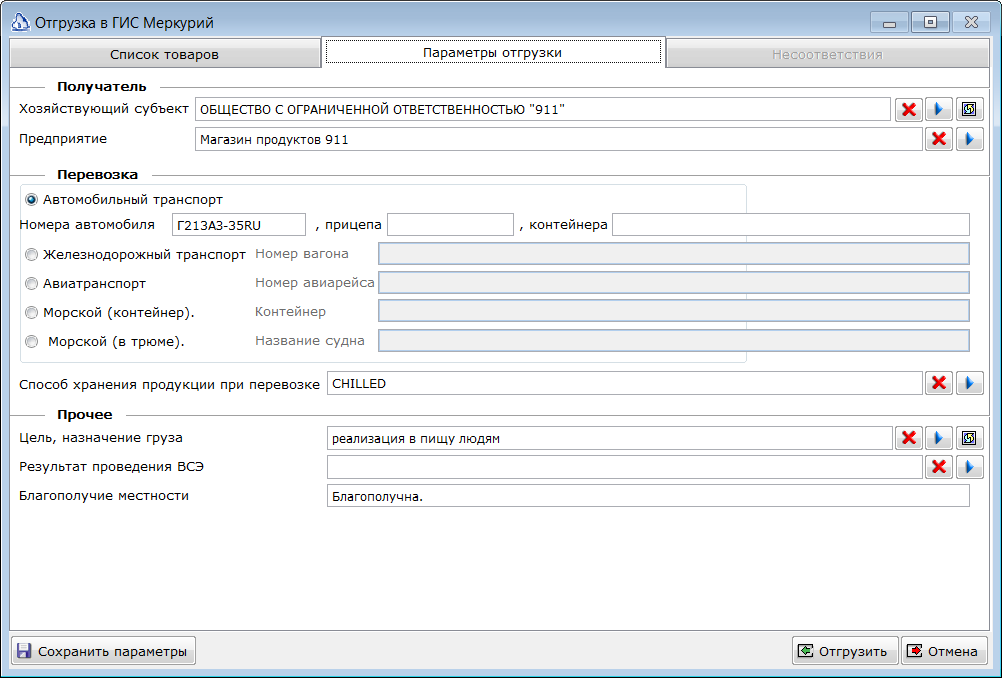Click the Хозяйствующий субъект text field
This screenshot has width=1002, height=678.
[x=543, y=109]
